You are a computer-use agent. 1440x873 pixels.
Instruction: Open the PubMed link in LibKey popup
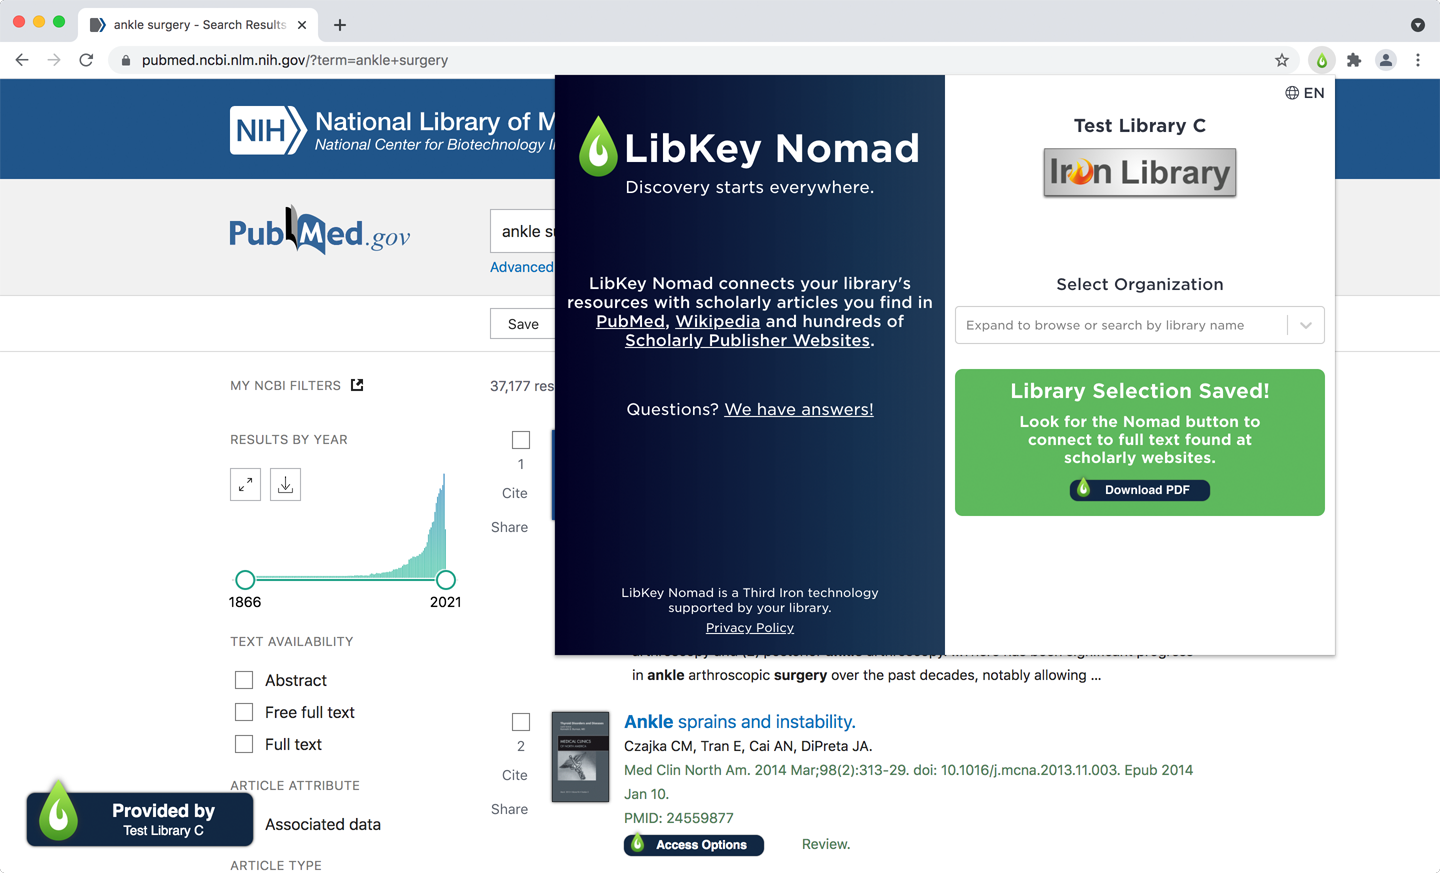pyautogui.click(x=630, y=321)
